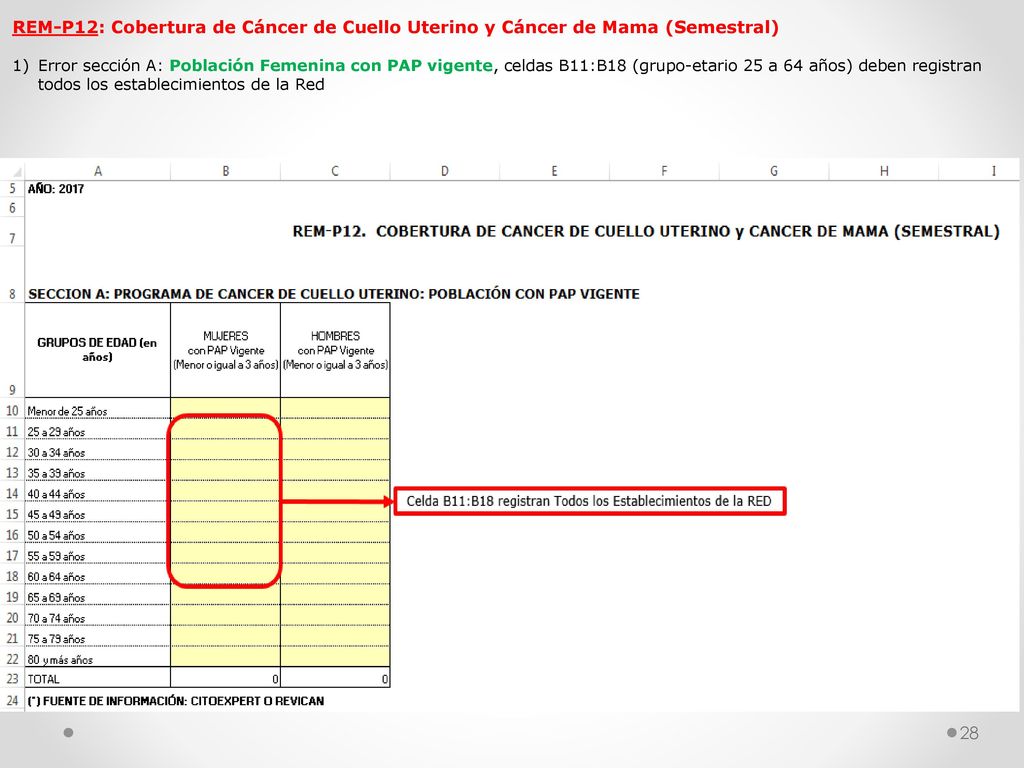Click the Hombres cell for '40 a 44 años'

point(335,491)
